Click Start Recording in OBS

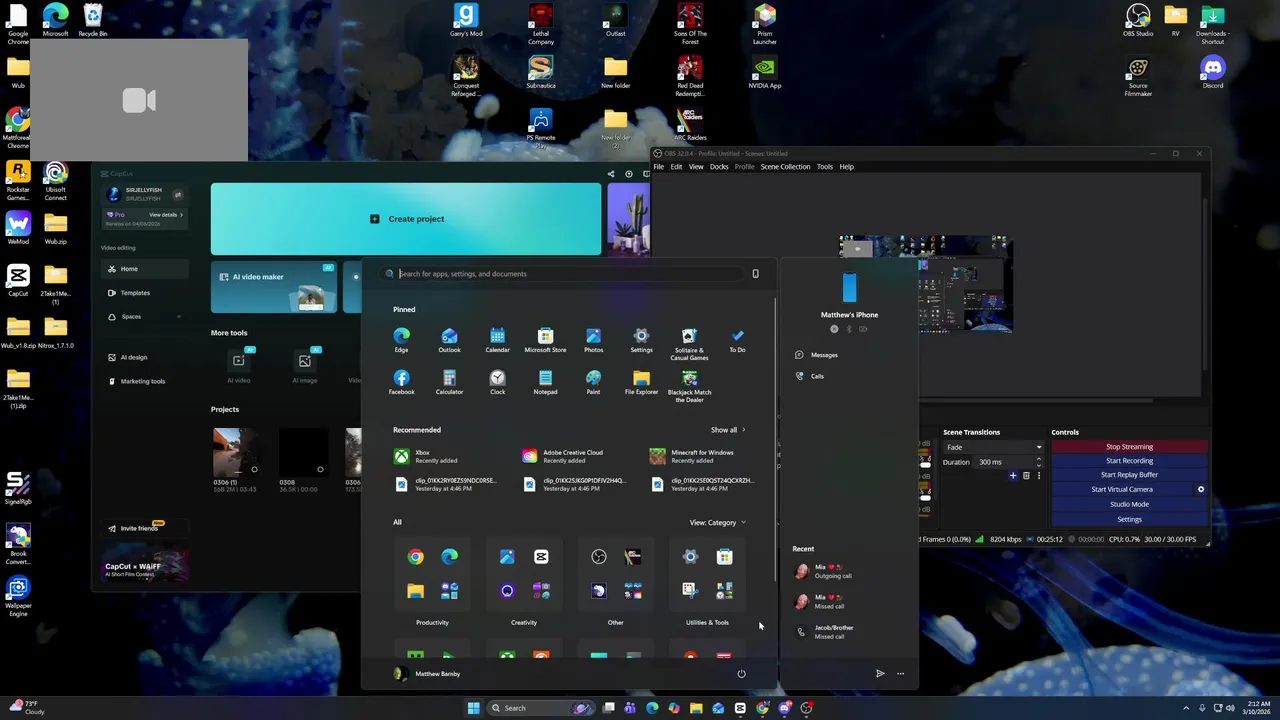pyautogui.click(x=1129, y=461)
